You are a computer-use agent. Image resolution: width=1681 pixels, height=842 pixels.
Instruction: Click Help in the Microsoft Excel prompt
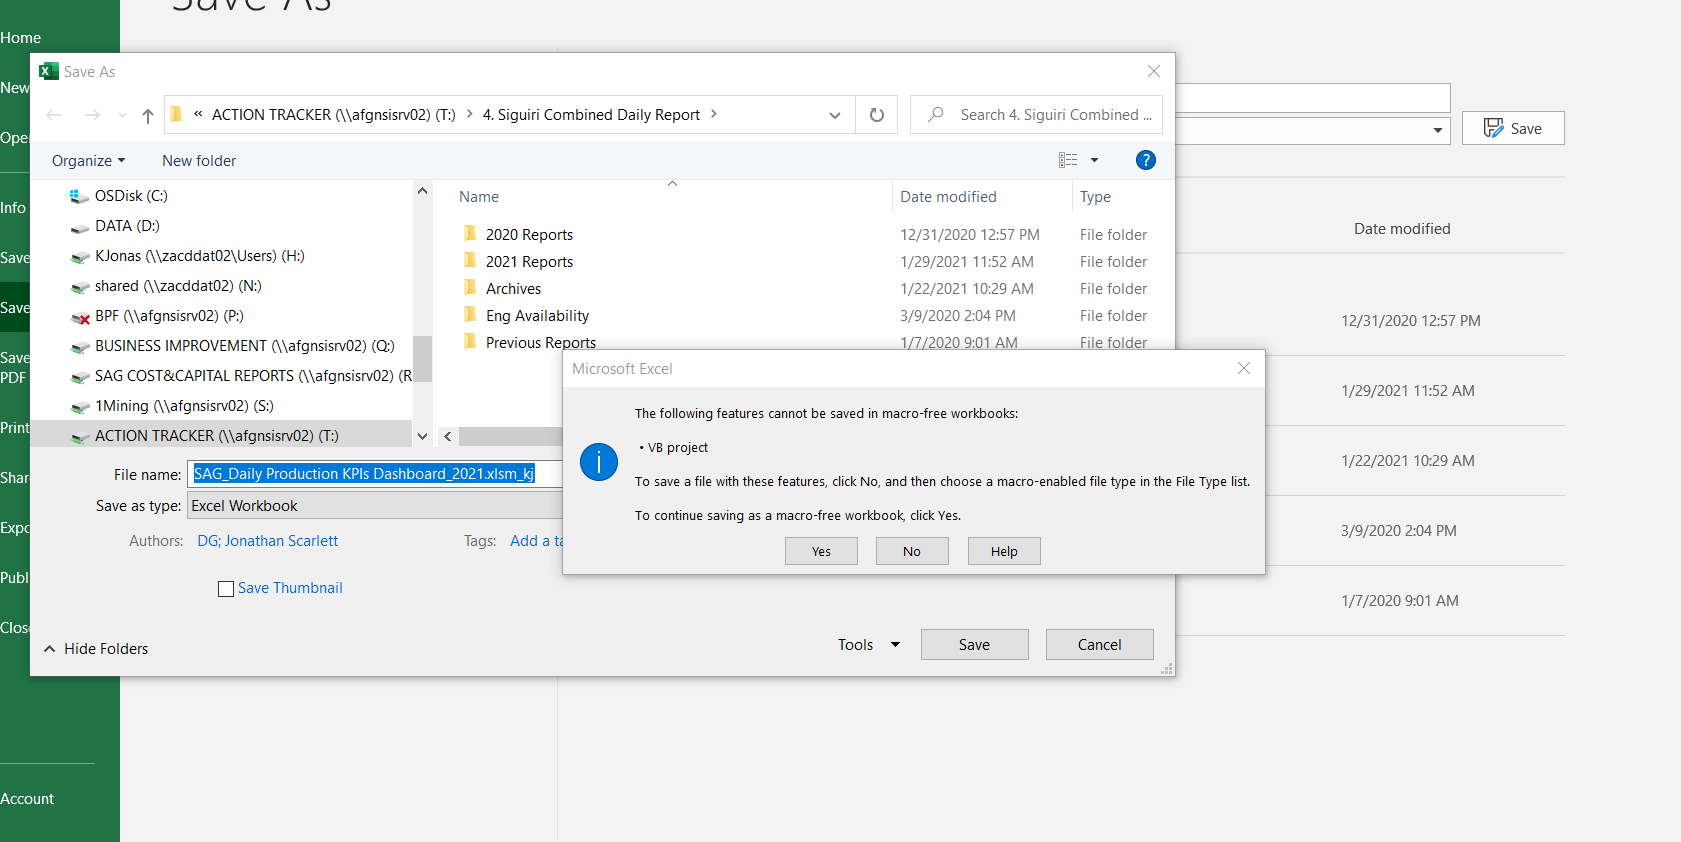click(x=1004, y=551)
